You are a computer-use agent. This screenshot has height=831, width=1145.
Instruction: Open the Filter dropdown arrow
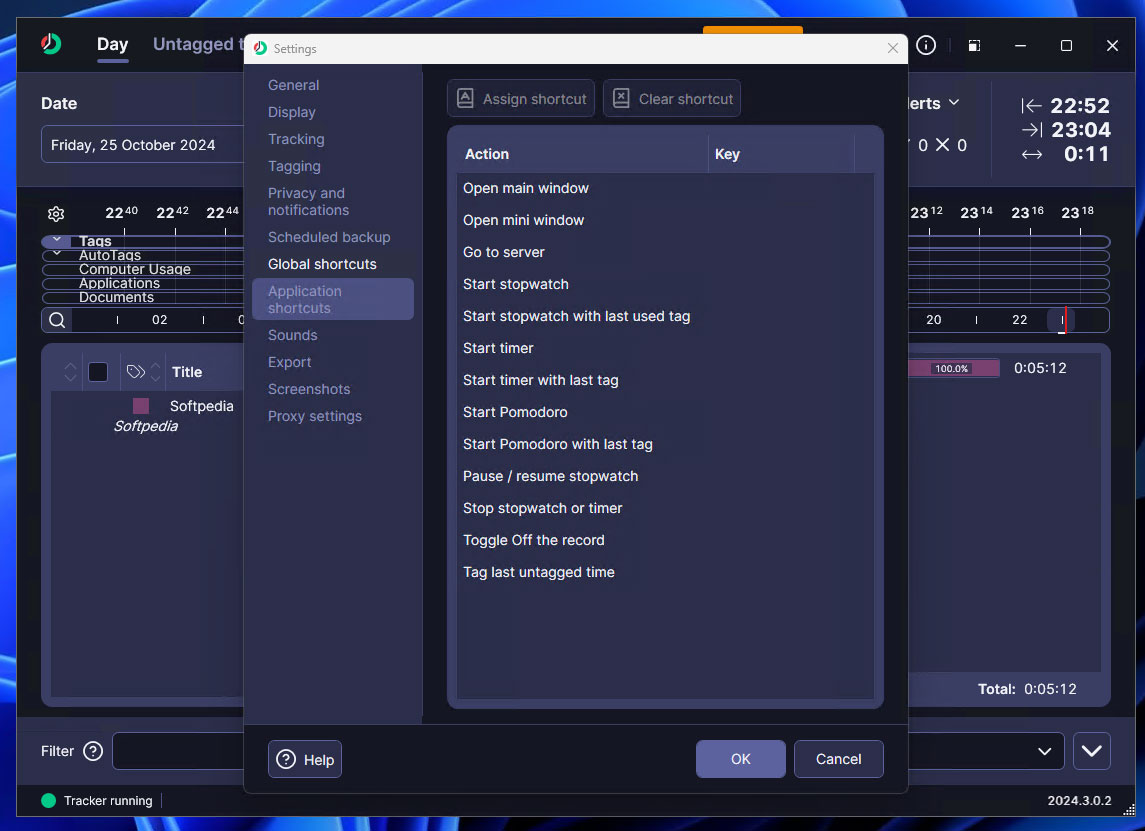point(1044,751)
